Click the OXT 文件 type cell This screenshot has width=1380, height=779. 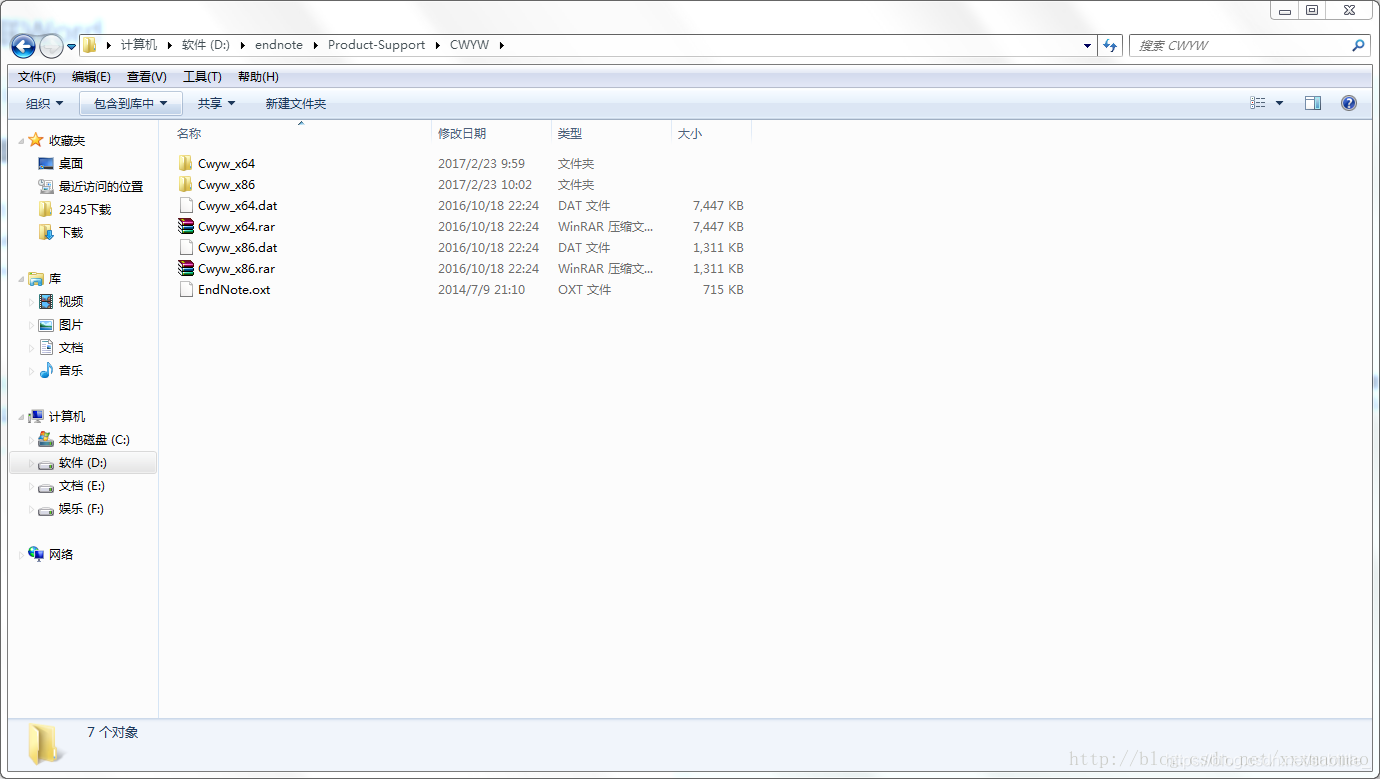click(x=584, y=289)
